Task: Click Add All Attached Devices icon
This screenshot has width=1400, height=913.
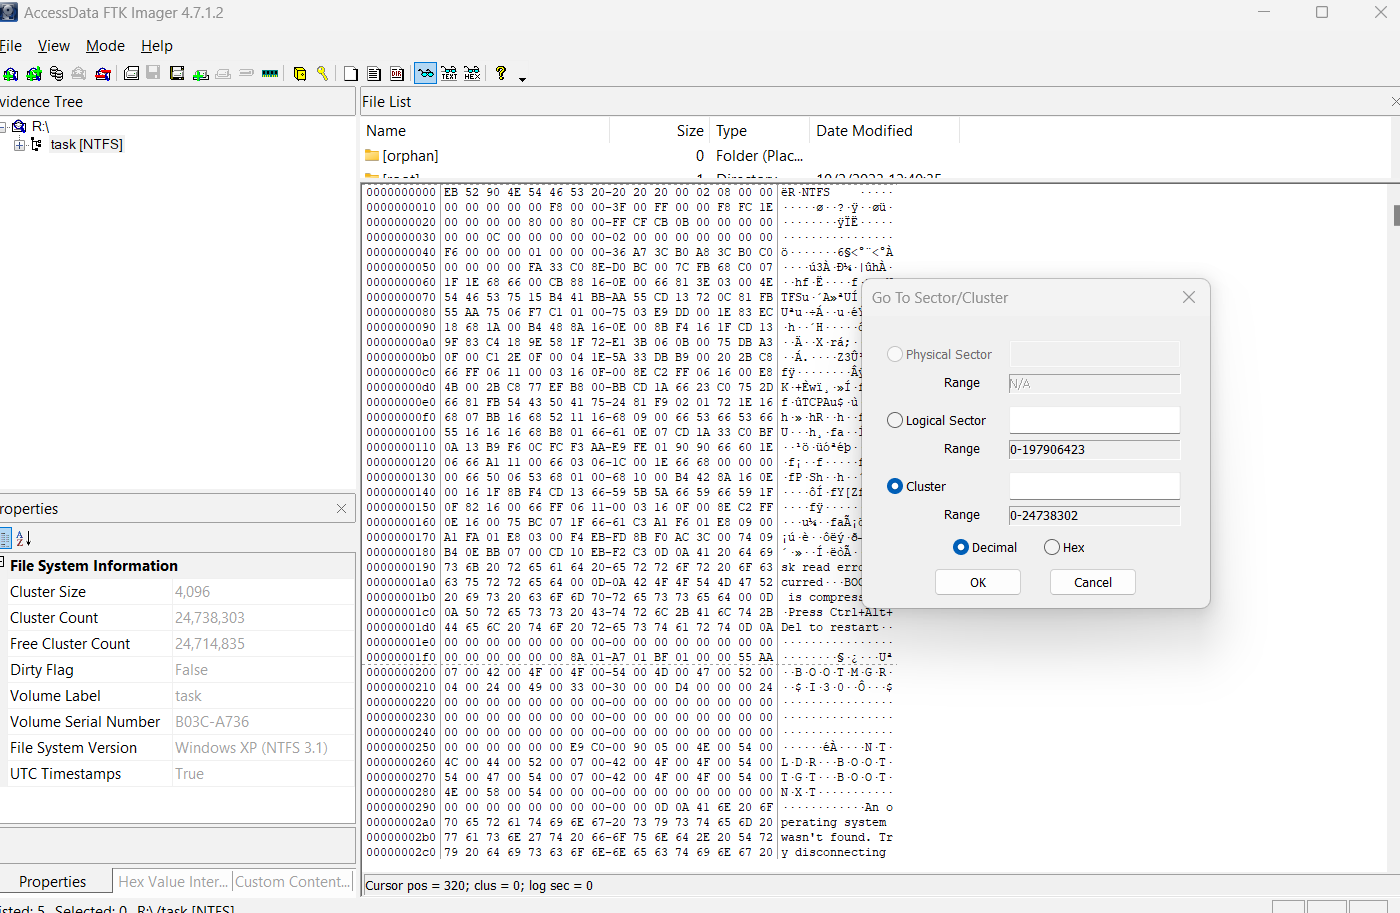Action: (x=34, y=73)
